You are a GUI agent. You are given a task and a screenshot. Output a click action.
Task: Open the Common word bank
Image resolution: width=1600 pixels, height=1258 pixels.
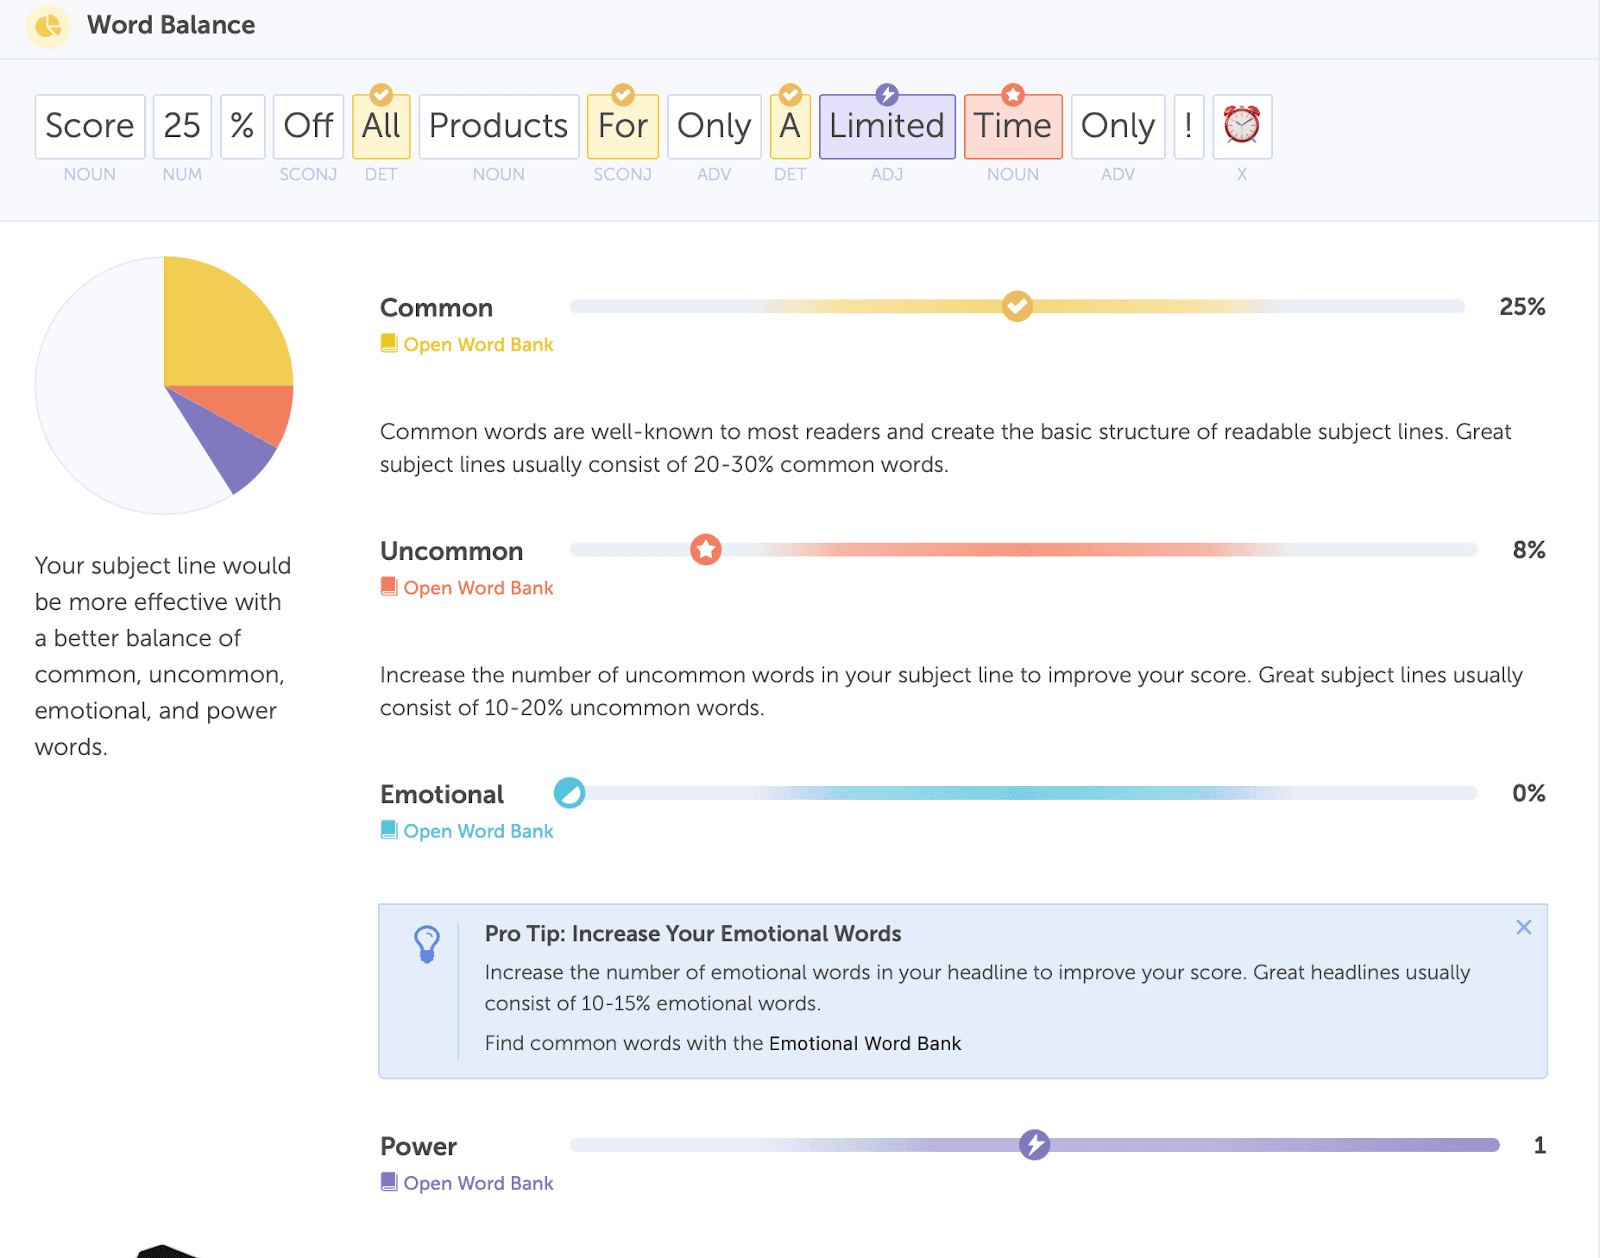click(478, 344)
